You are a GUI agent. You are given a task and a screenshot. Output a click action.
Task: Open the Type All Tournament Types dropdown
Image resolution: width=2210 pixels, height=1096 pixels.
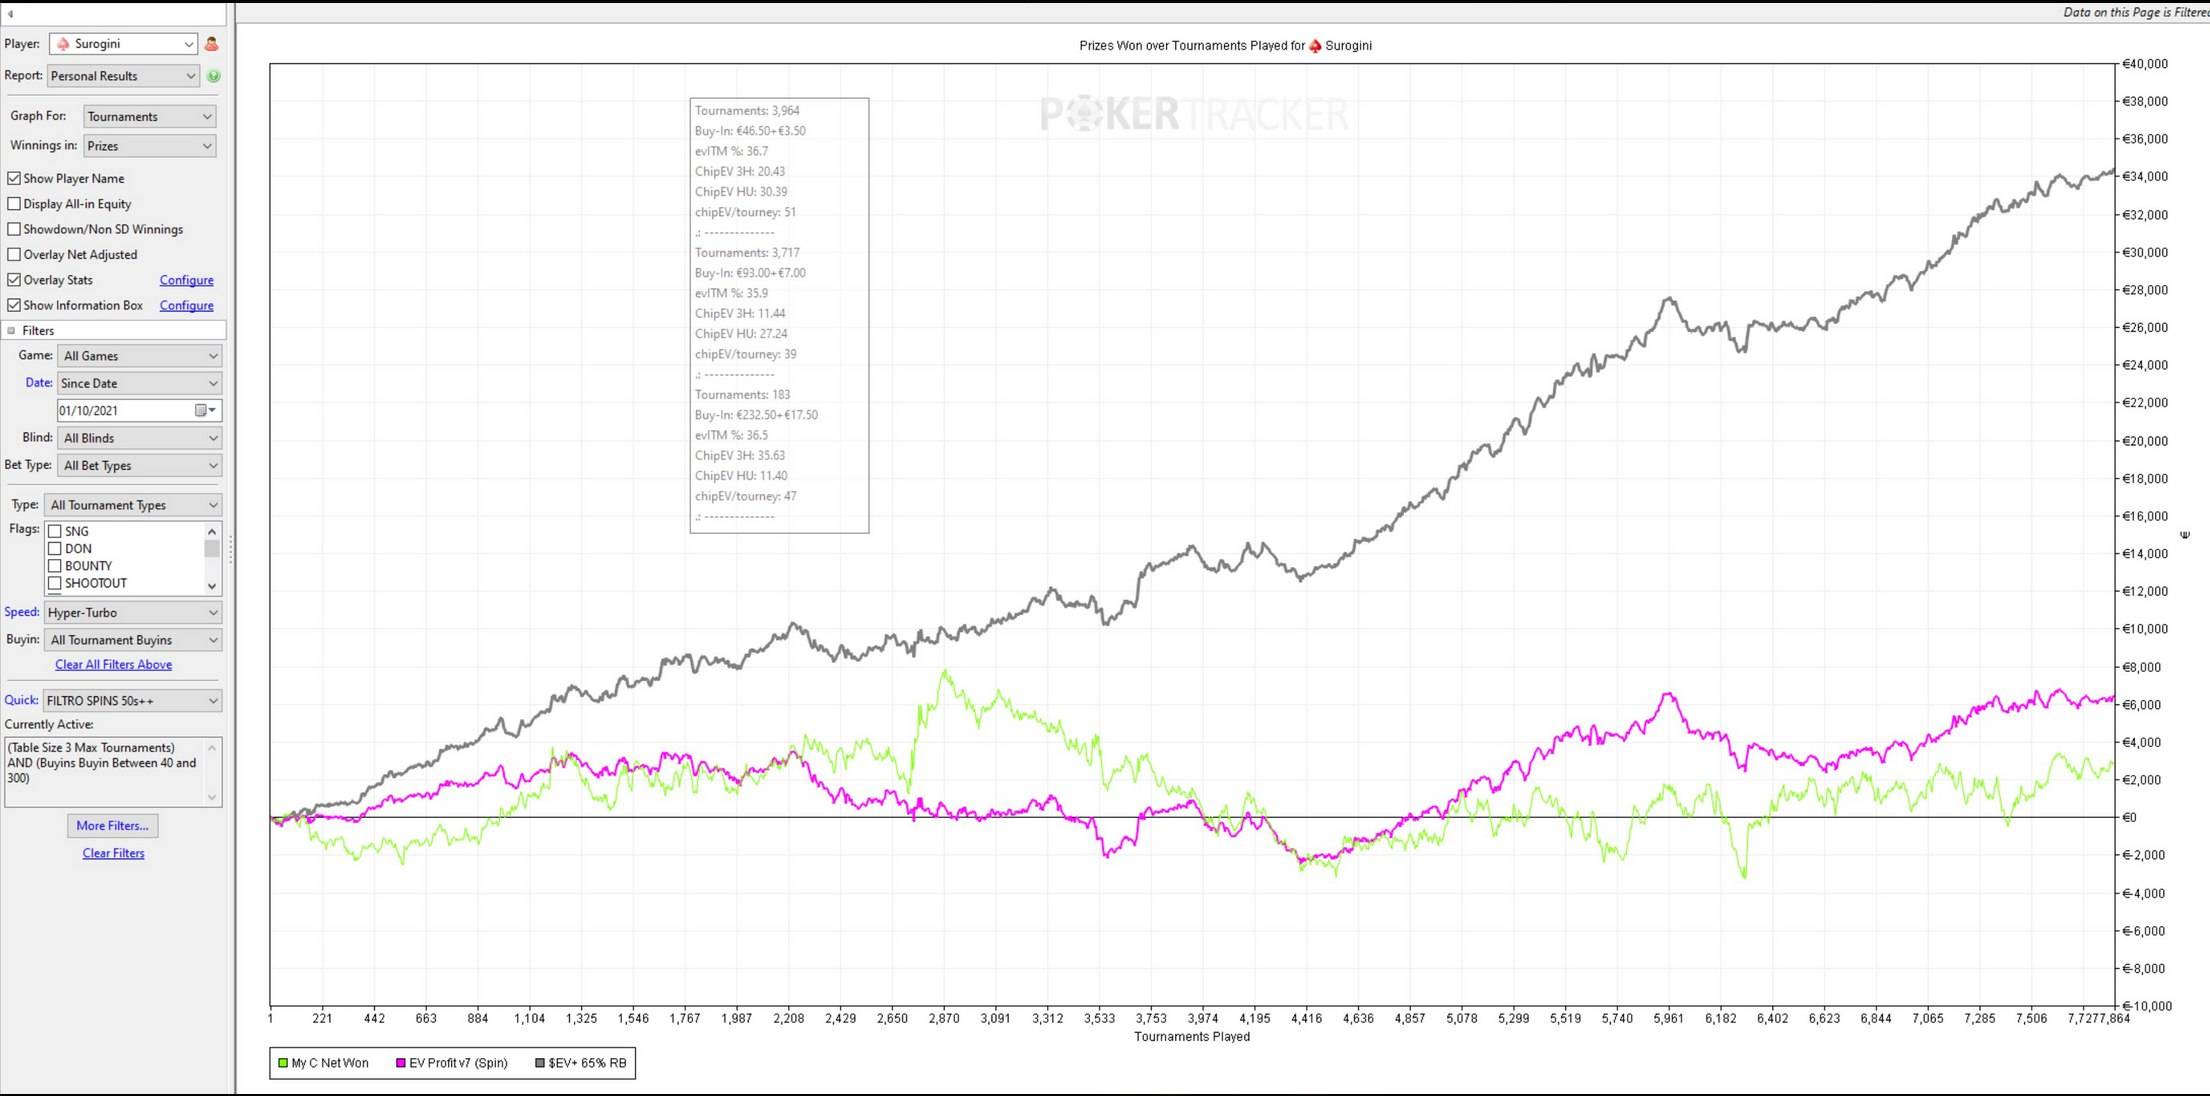pyautogui.click(x=133, y=505)
